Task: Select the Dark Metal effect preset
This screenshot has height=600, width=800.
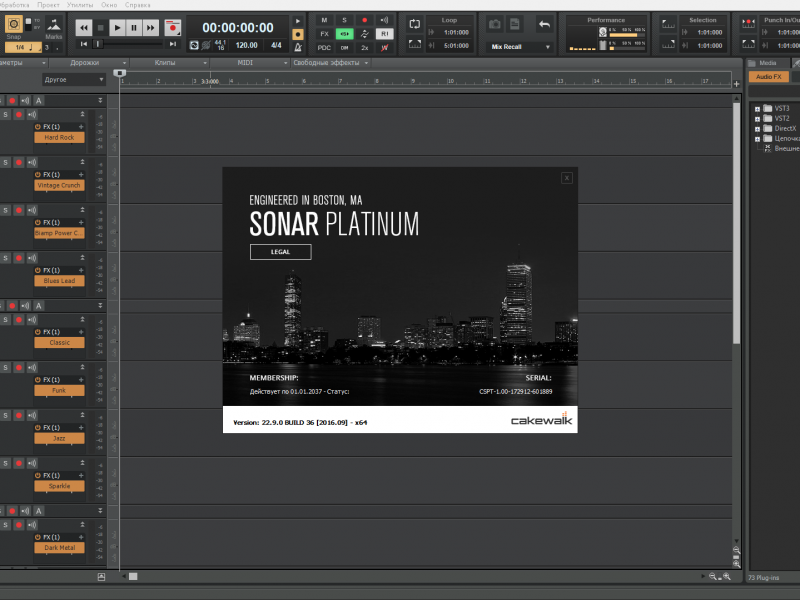Action: point(59,548)
